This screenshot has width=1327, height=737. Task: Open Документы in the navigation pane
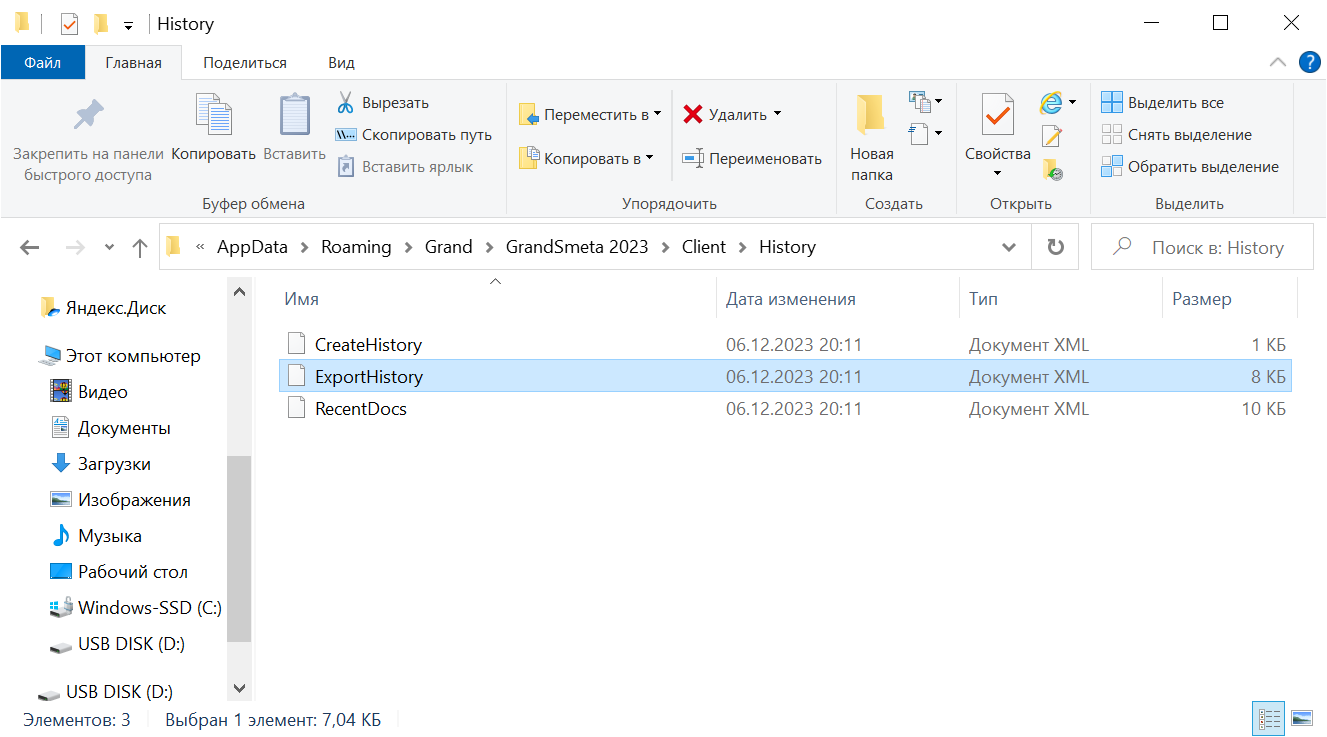111,428
